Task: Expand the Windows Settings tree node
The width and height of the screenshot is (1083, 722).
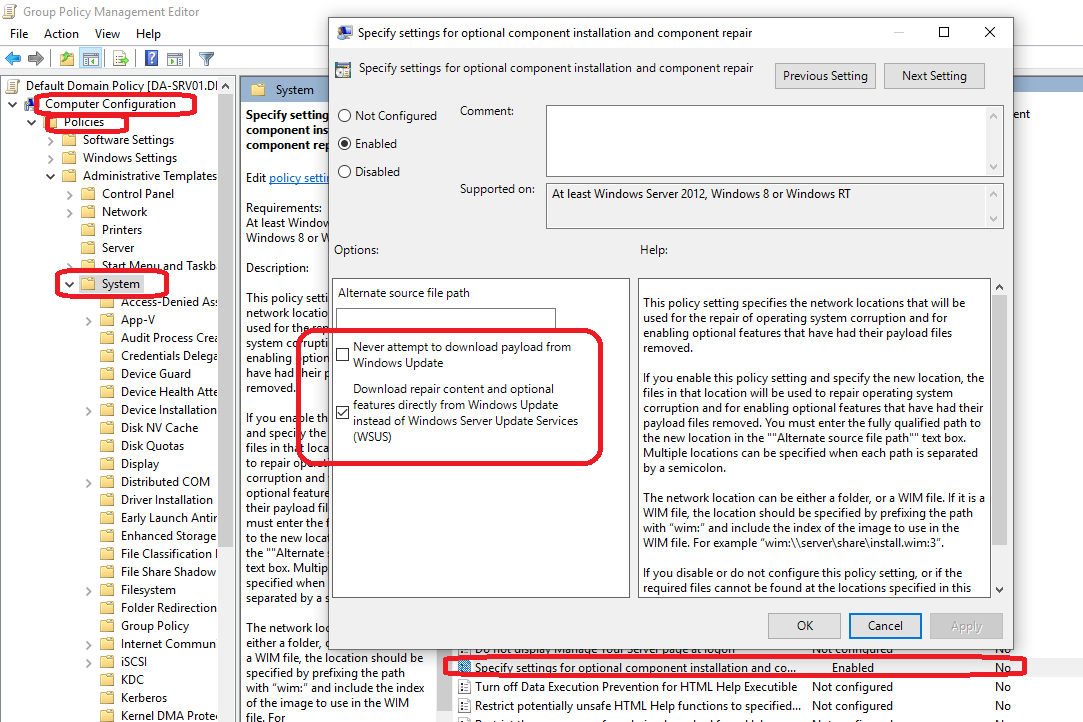Action: coord(51,158)
